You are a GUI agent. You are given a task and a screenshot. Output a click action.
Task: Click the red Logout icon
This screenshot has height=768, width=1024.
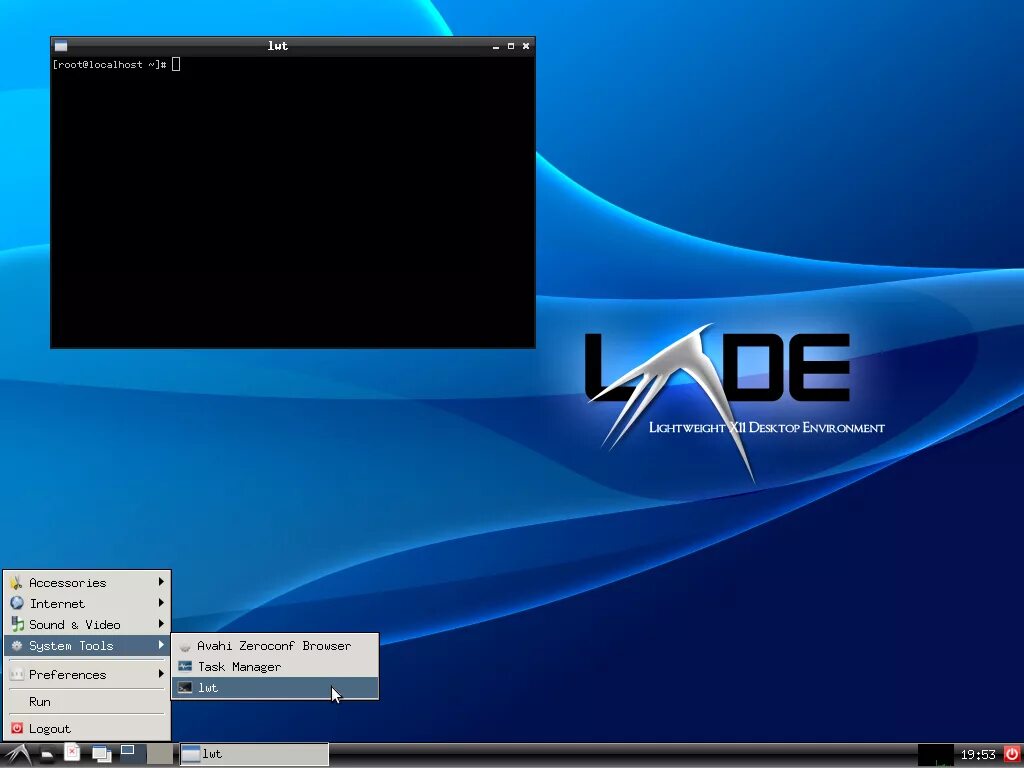pyautogui.click(x=17, y=728)
